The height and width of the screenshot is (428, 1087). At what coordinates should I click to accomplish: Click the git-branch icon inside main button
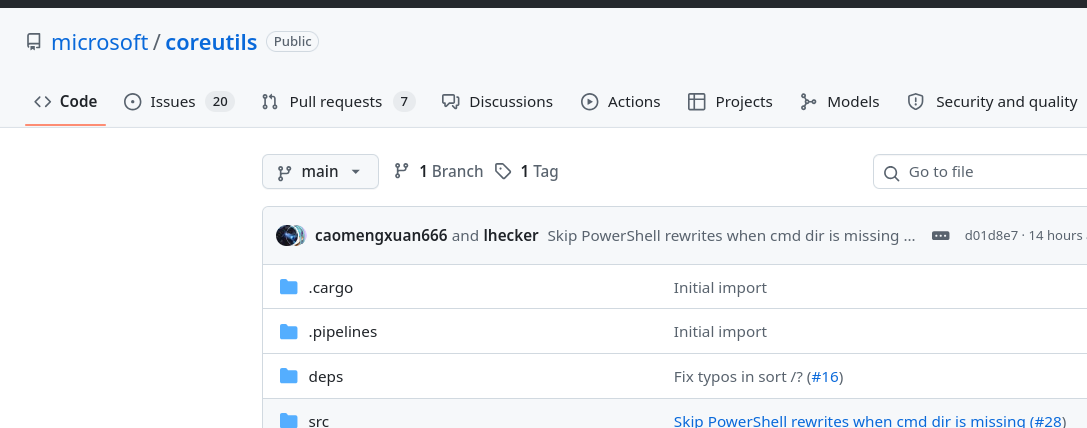(x=284, y=173)
